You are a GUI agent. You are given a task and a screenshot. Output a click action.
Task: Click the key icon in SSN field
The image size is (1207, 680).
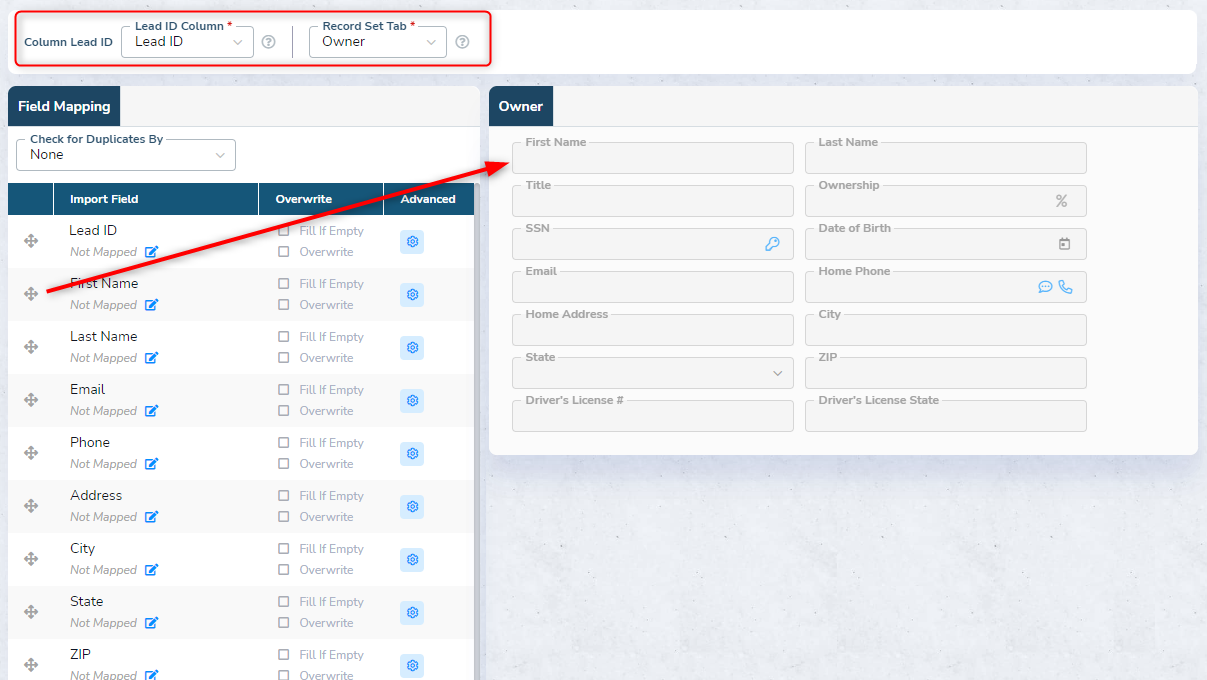pyautogui.click(x=772, y=244)
